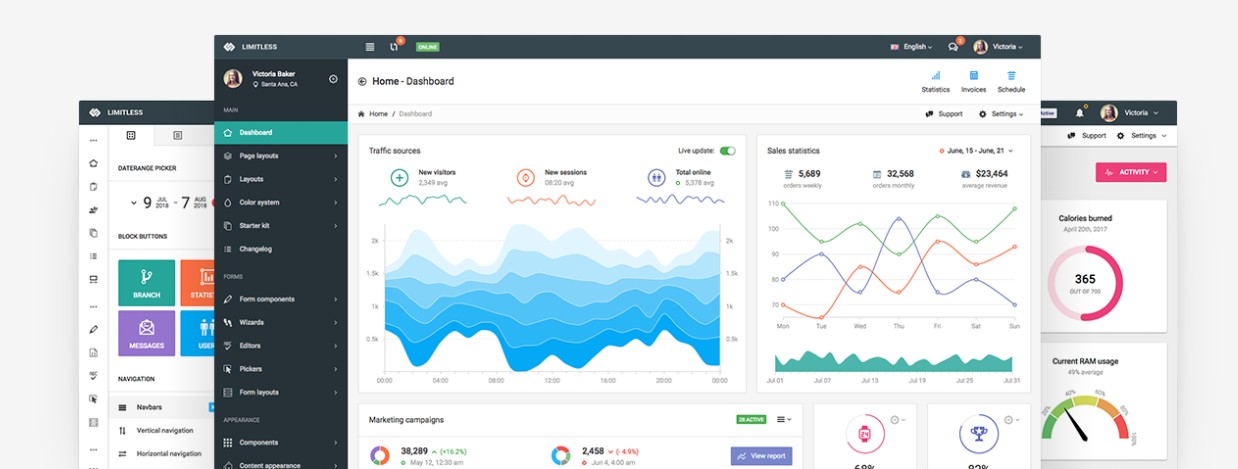Image resolution: width=1238 pixels, height=469 pixels.
Task: Click the average revenue cash icon
Action: point(966,174)
